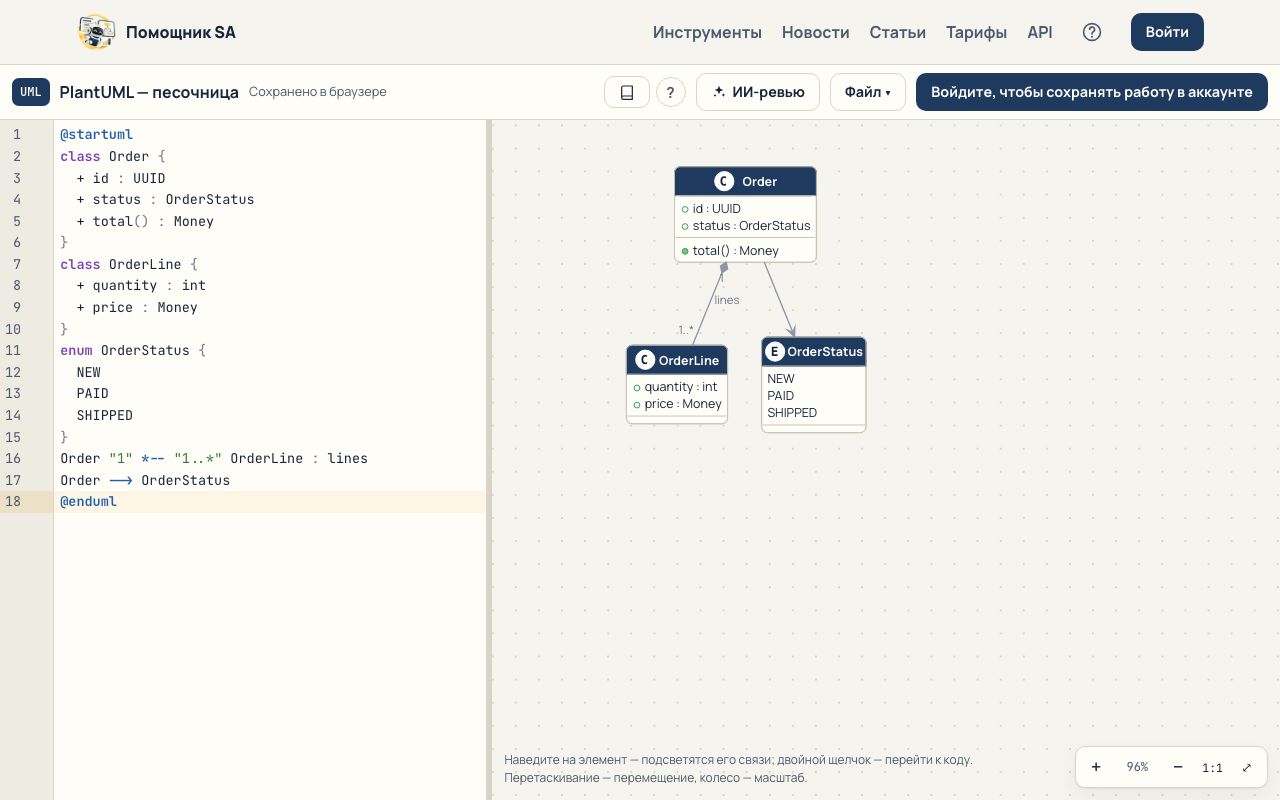Open the API link in navigation
Screen dimensions: 1280x800
tap(1040, 32)
